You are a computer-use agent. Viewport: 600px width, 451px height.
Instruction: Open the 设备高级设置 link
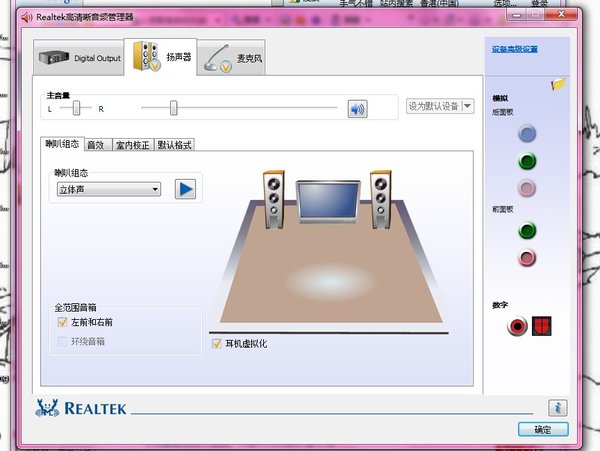515,49
